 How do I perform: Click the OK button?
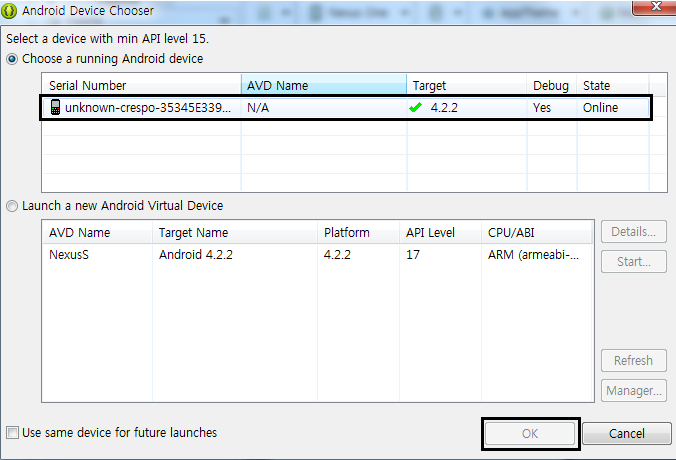(530, 433)
